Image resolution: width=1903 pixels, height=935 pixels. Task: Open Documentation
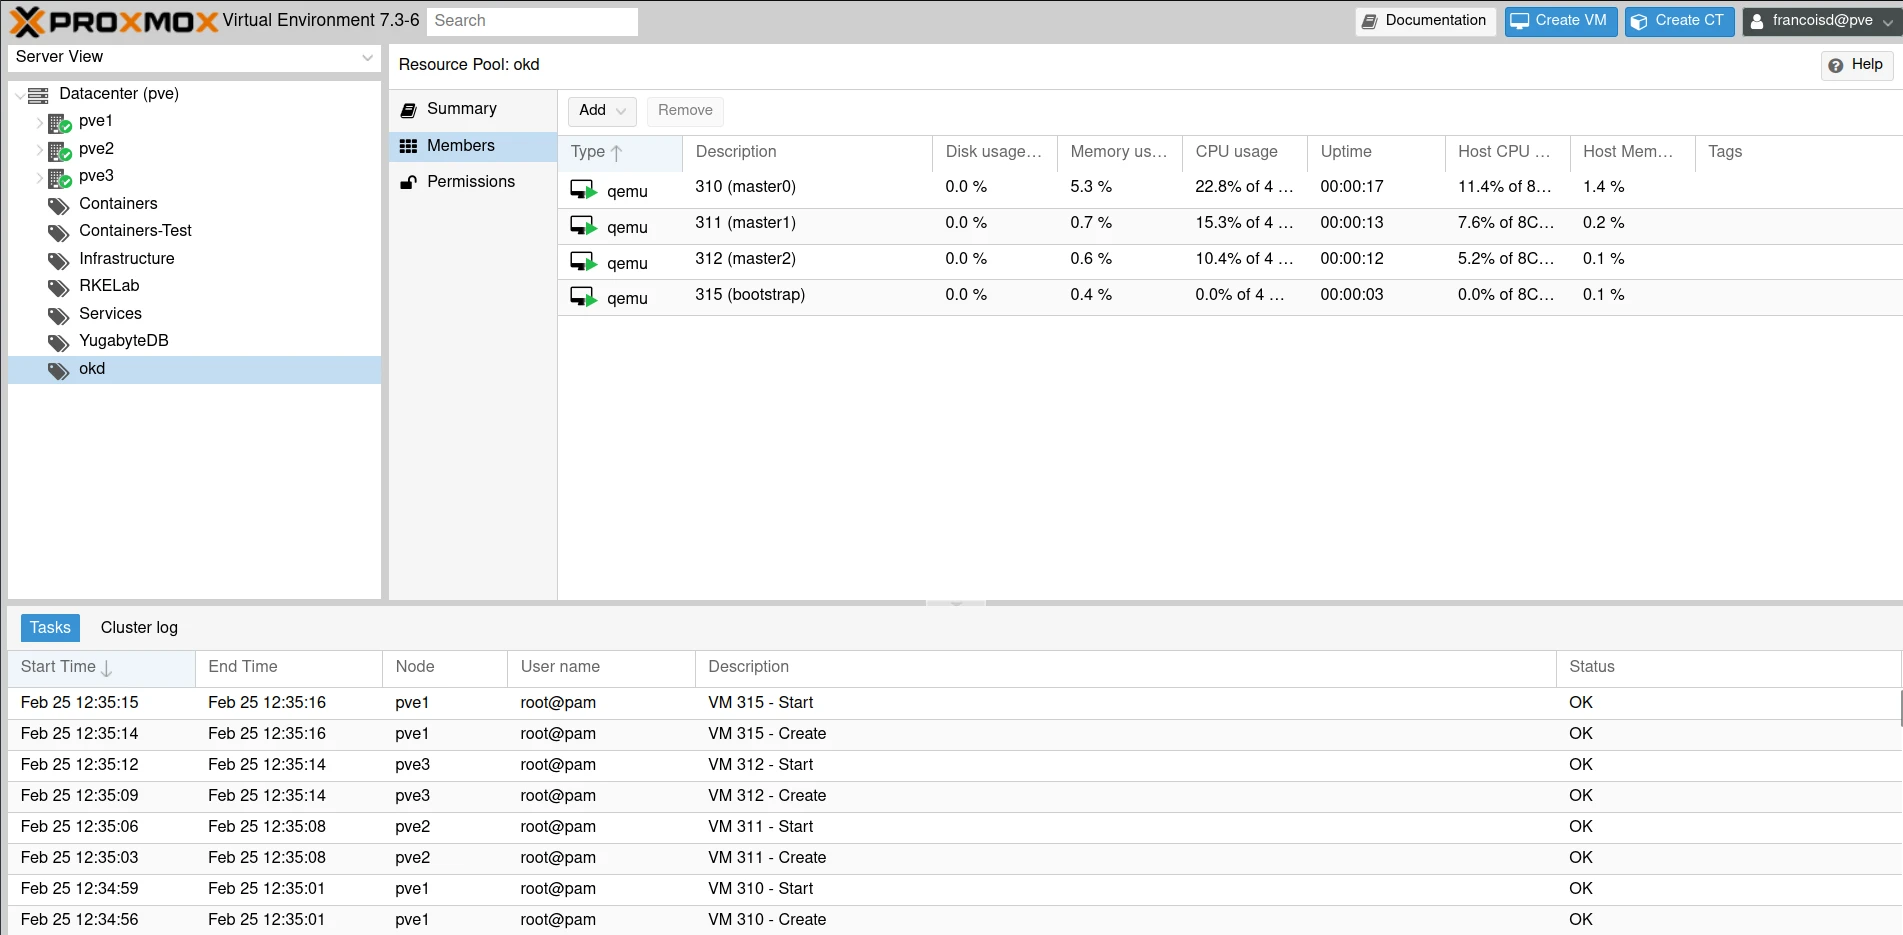point(1425,21)
